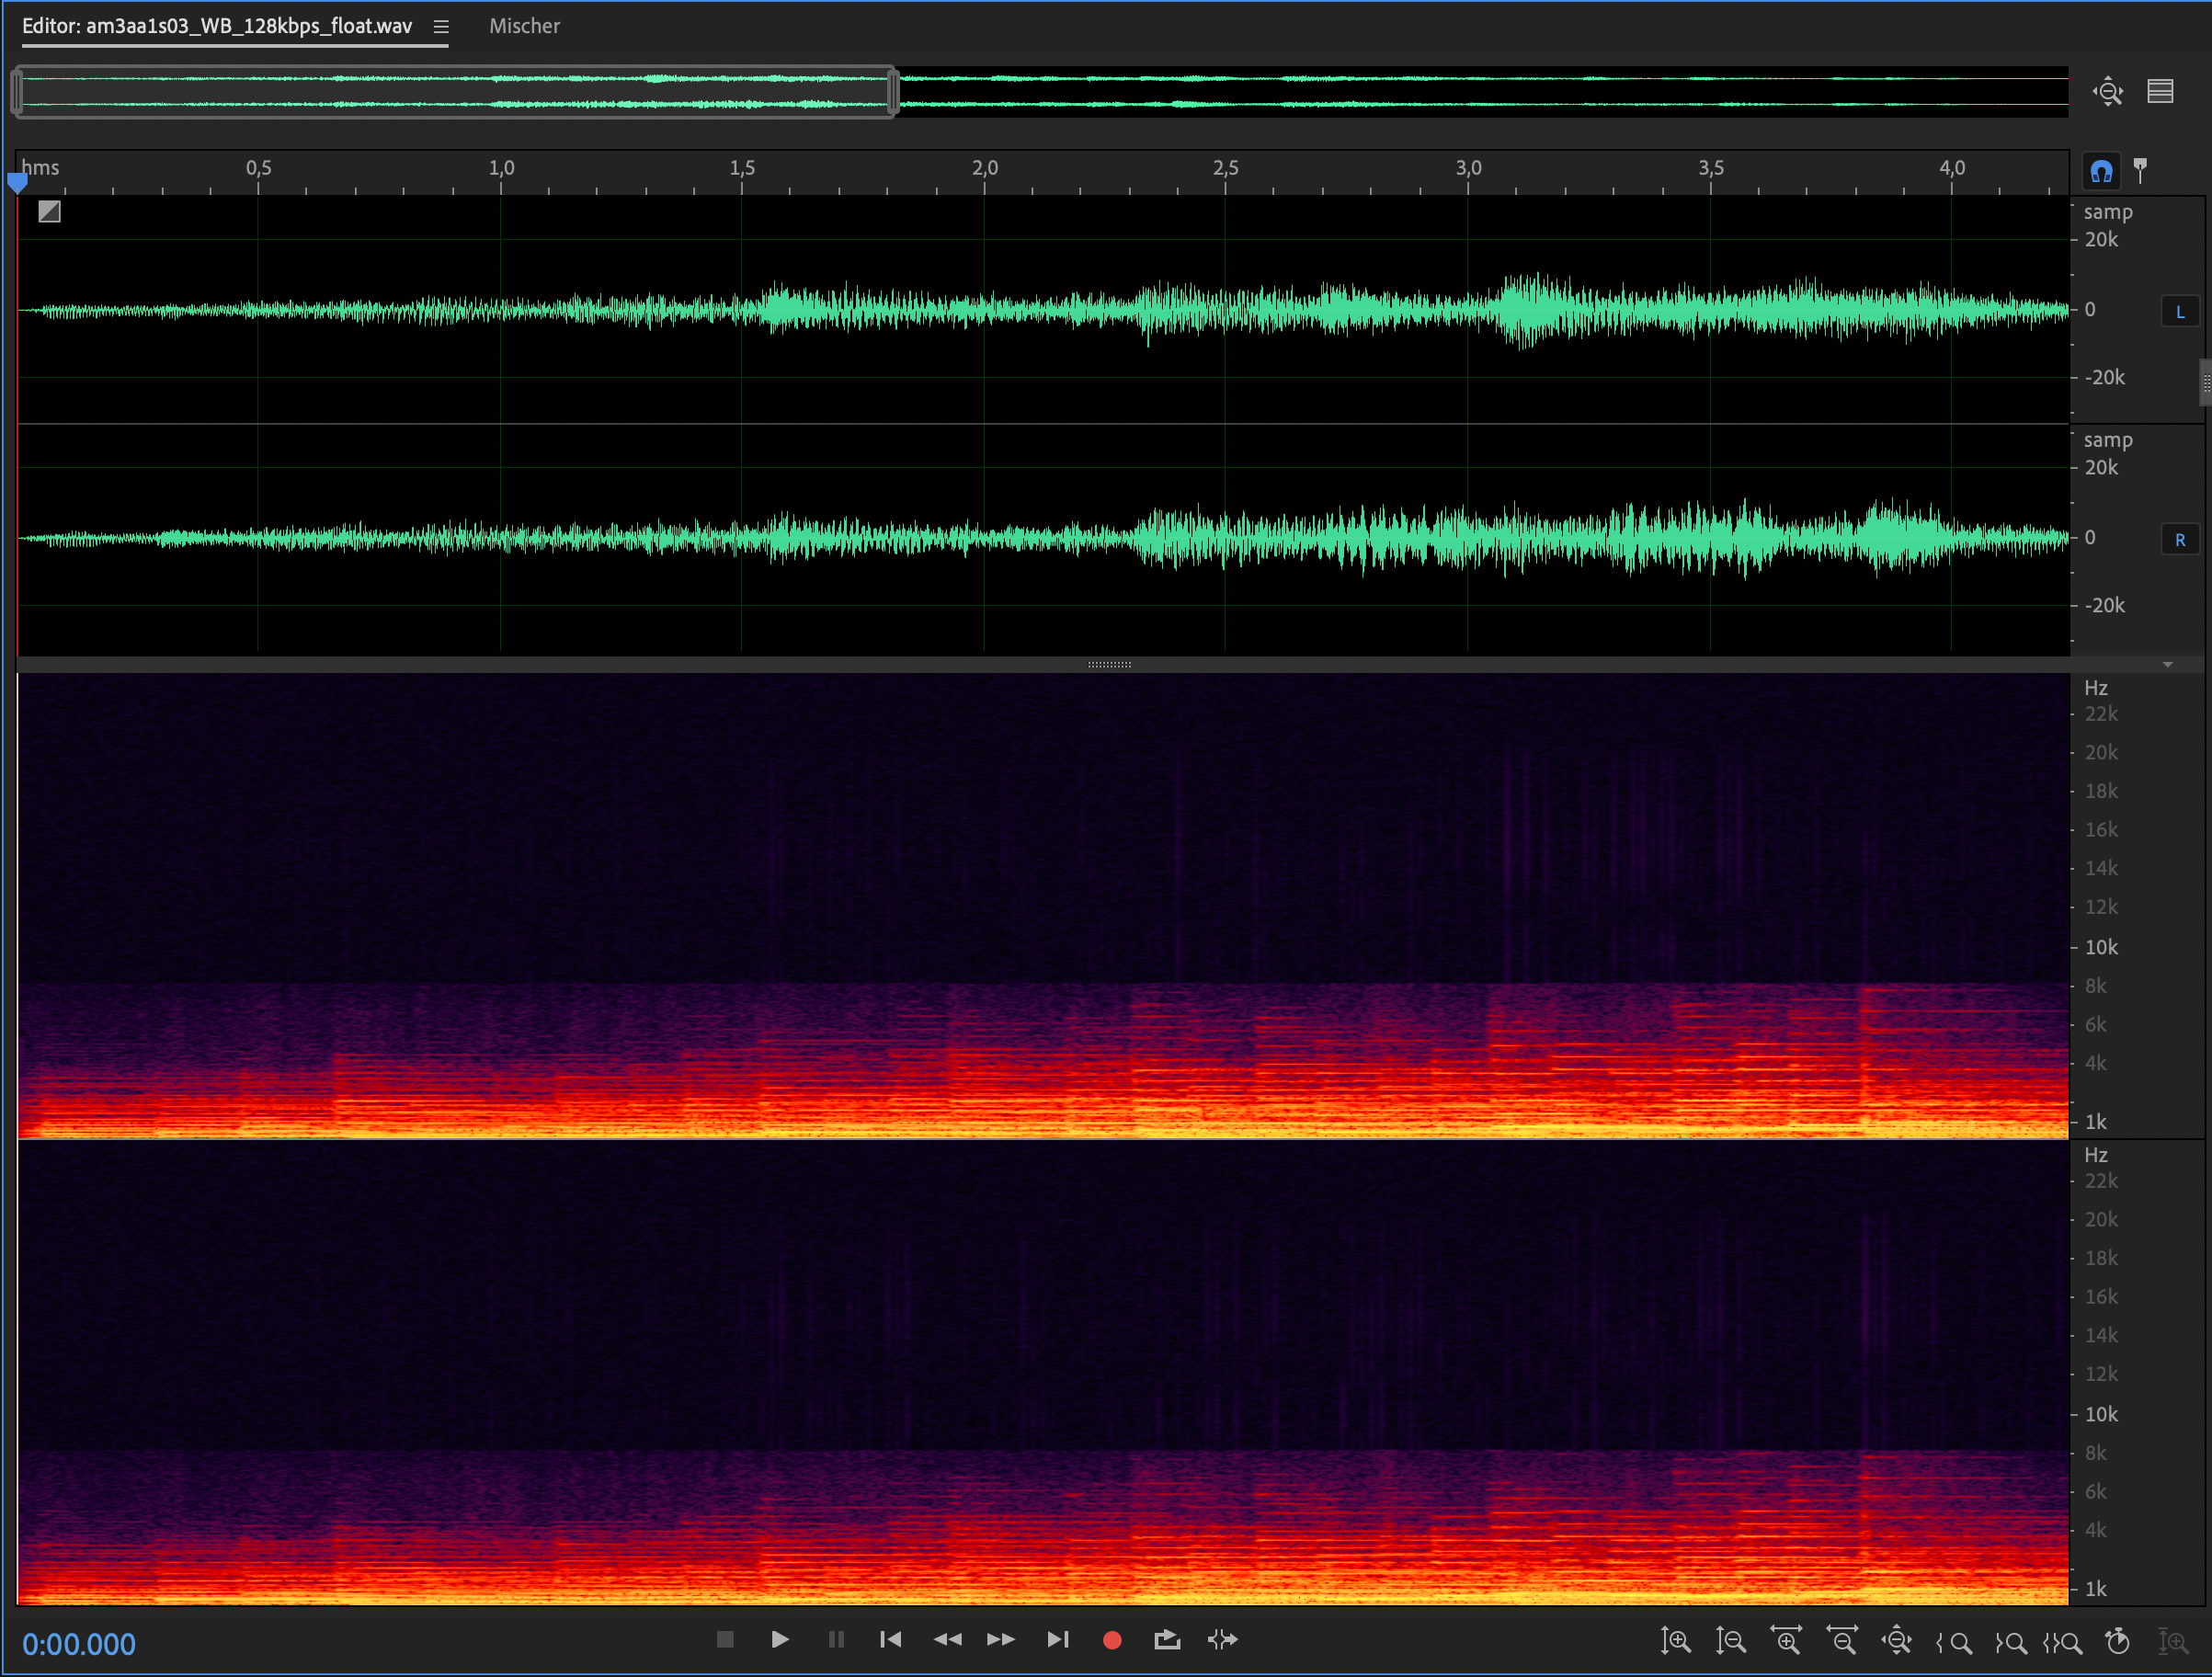The width and height of the screenshot is (2212, 1677).
Task: Click Zoom Out Time icon
Action: tap(1841, 1641)
